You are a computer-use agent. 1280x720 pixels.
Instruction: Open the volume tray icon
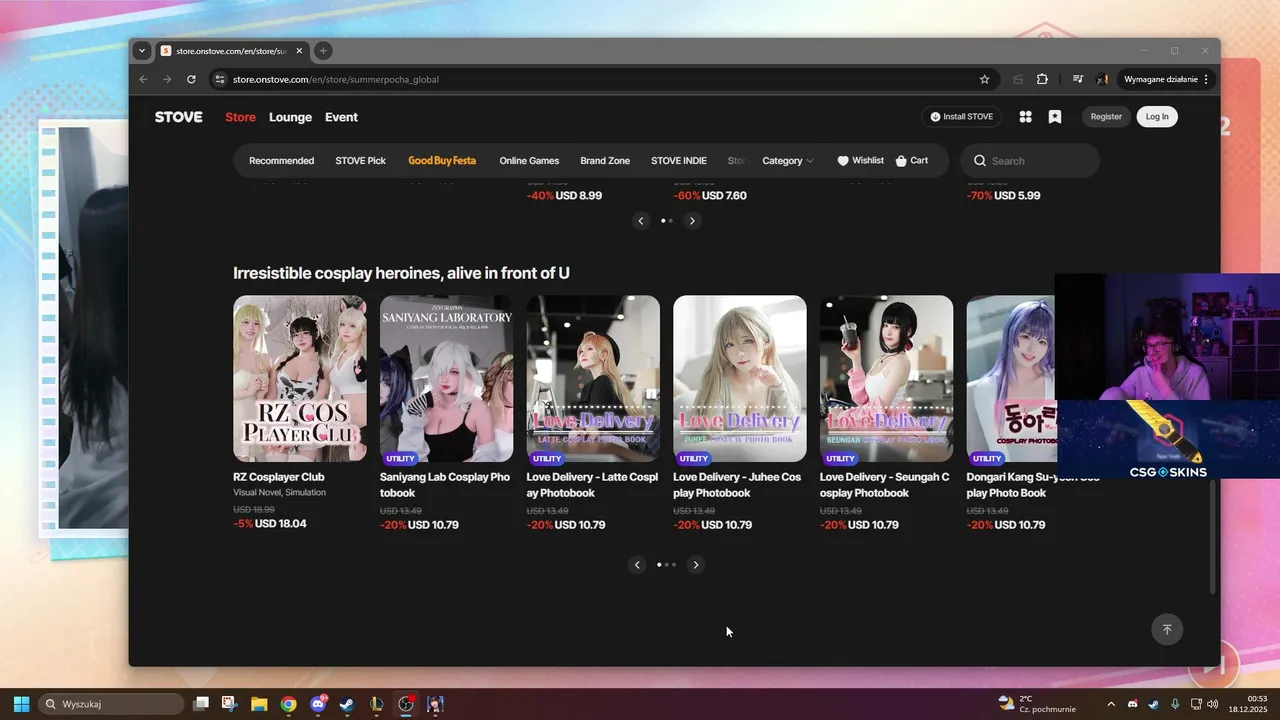pos(1212,704)
